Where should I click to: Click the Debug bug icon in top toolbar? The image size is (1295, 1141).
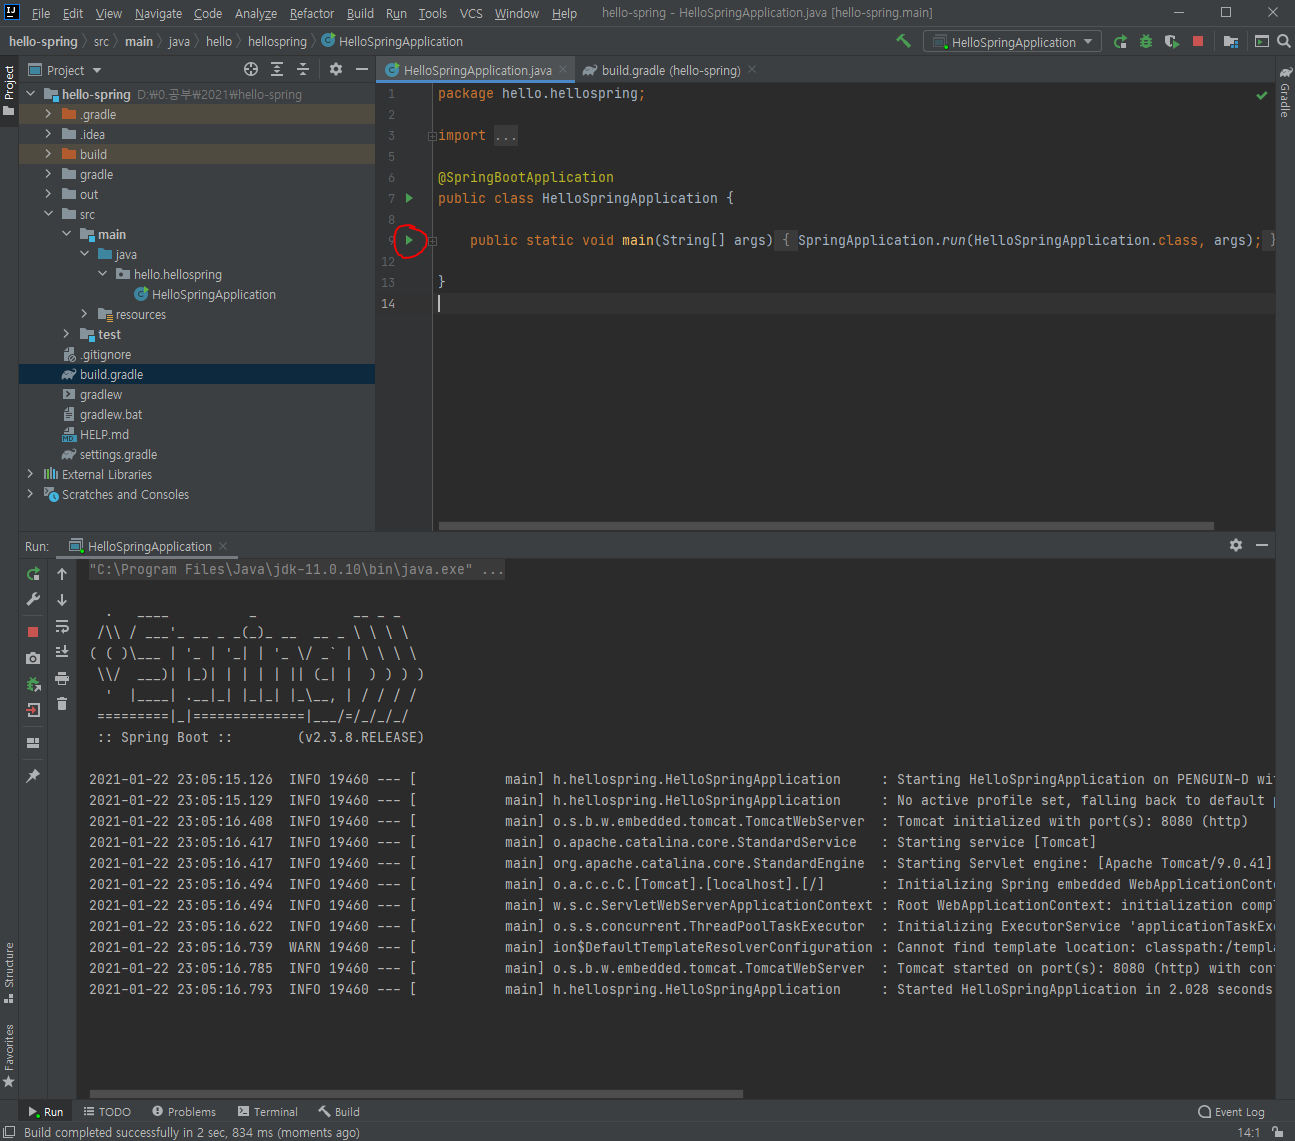click(1146, 41)
